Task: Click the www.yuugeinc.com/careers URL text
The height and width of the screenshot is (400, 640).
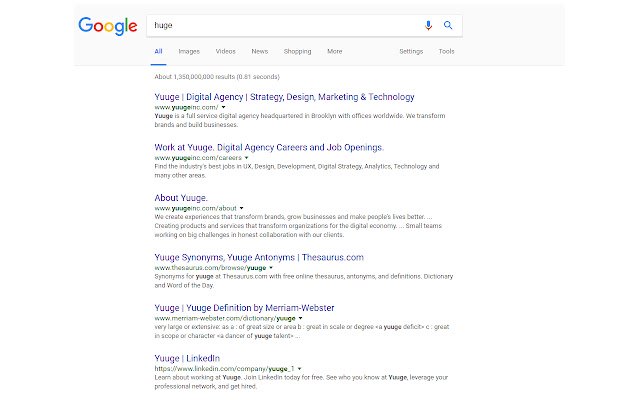Action: click(198, 158)
